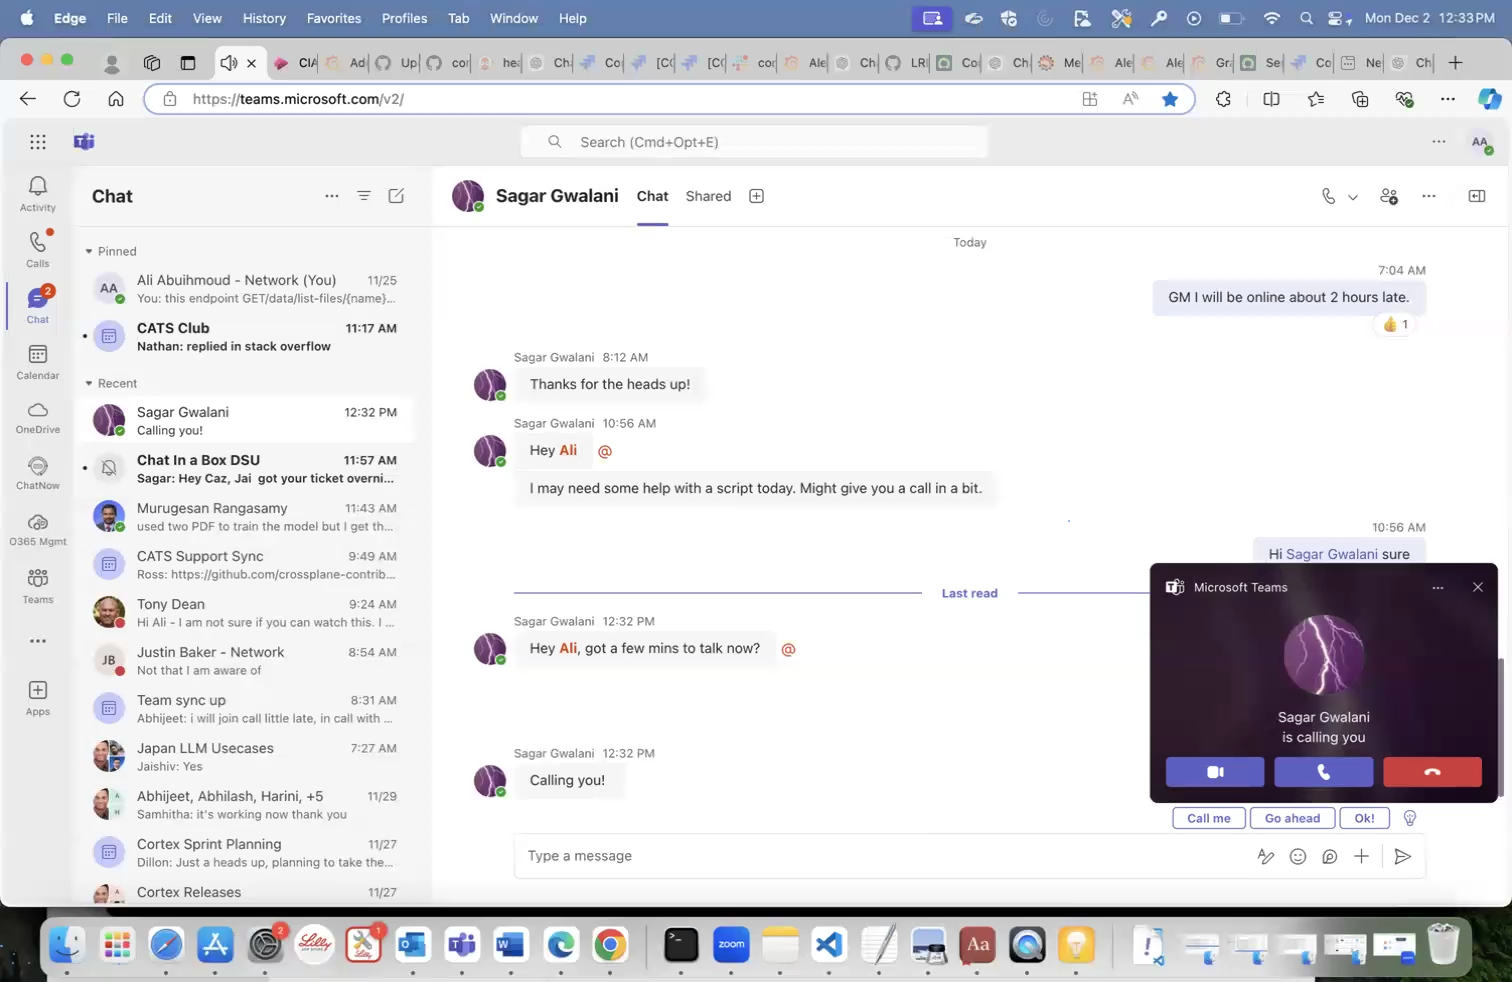Toggle the thumbs up reaction on message
1512x982 pixels.
coord(1395,324)
